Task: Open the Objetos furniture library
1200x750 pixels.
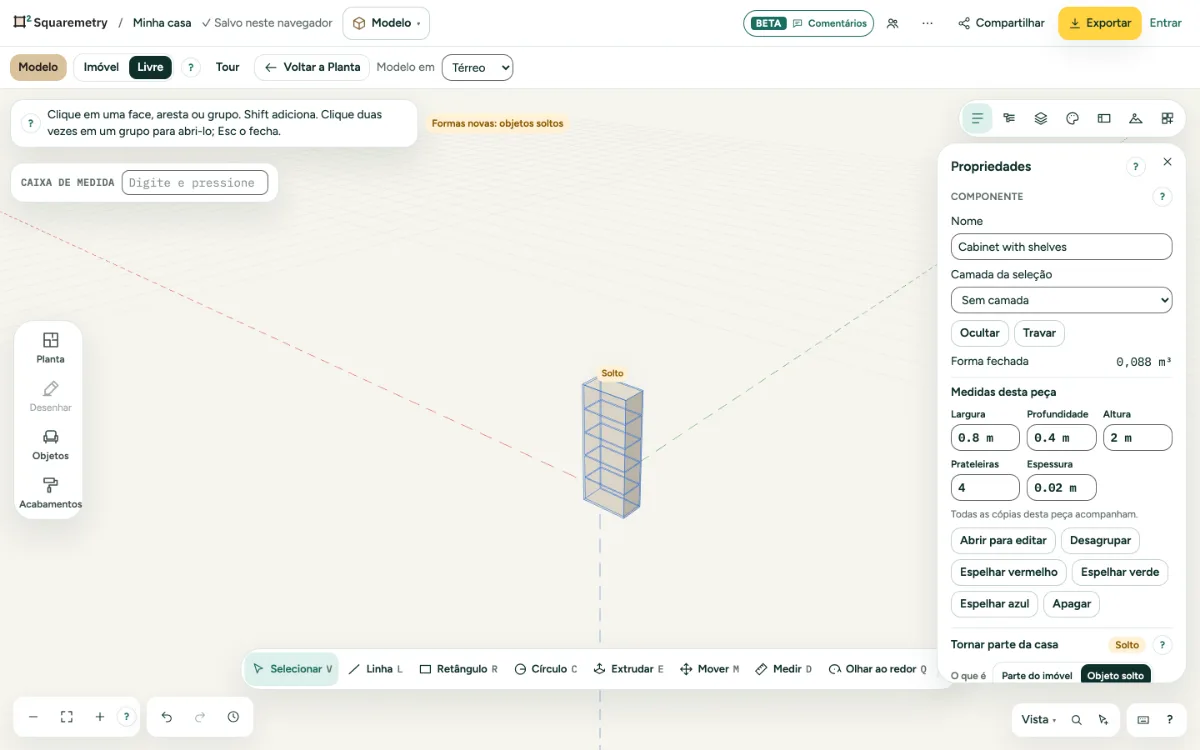Action: pyautogui.click(x=50, y=445)
